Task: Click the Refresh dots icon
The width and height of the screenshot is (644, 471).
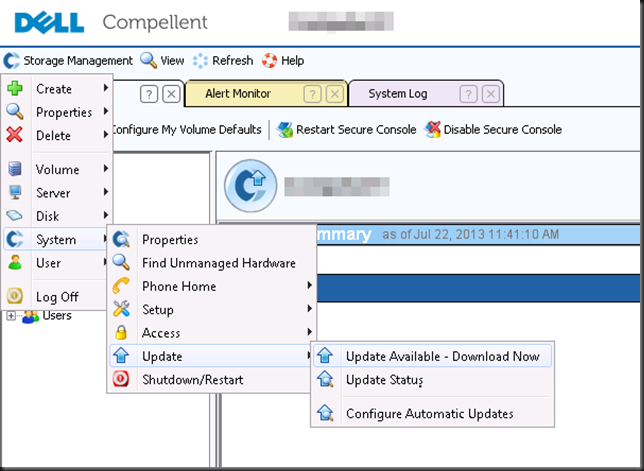Action: coord(200,61)
